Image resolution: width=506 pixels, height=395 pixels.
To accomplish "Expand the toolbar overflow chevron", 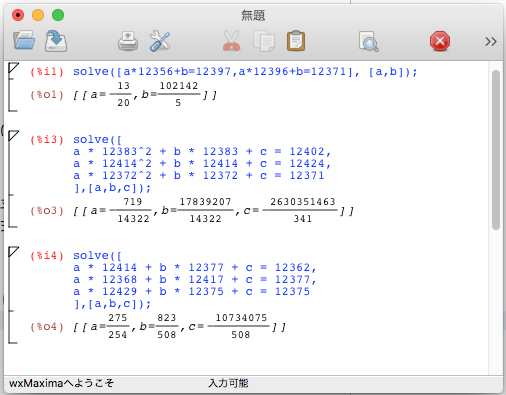I will [x=491, y=42].
